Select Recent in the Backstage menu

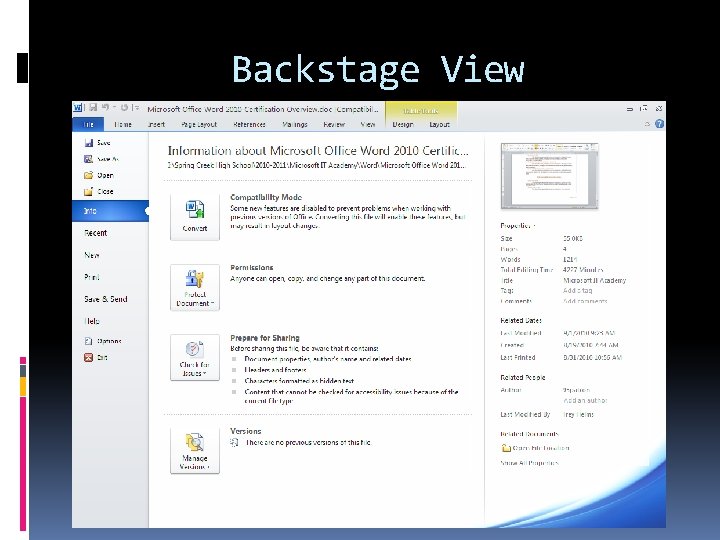click(96, 233)
